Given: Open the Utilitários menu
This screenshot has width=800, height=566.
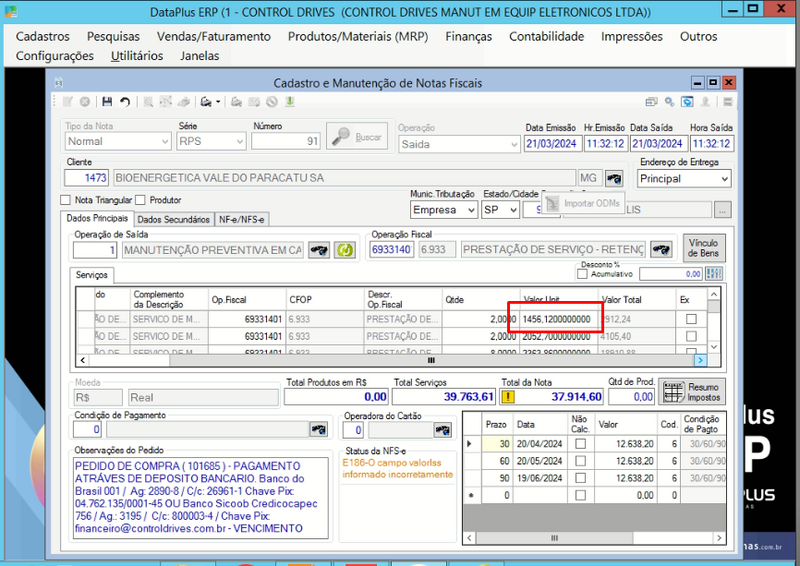Looking at the screenshot, I should [x=137, y=56].
